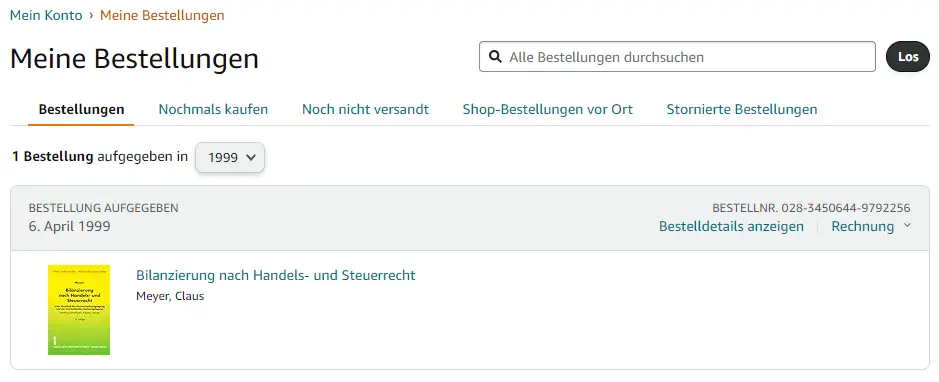View the Stornierte Bestellungen tab
The height and width of the screenshot is (382, 939).
click(742, 110)
